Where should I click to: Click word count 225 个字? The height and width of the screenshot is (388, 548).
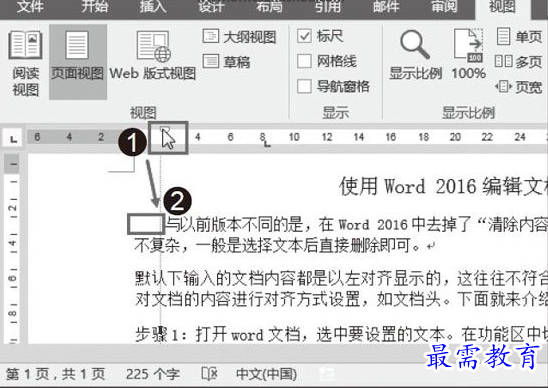click(153, 374)
